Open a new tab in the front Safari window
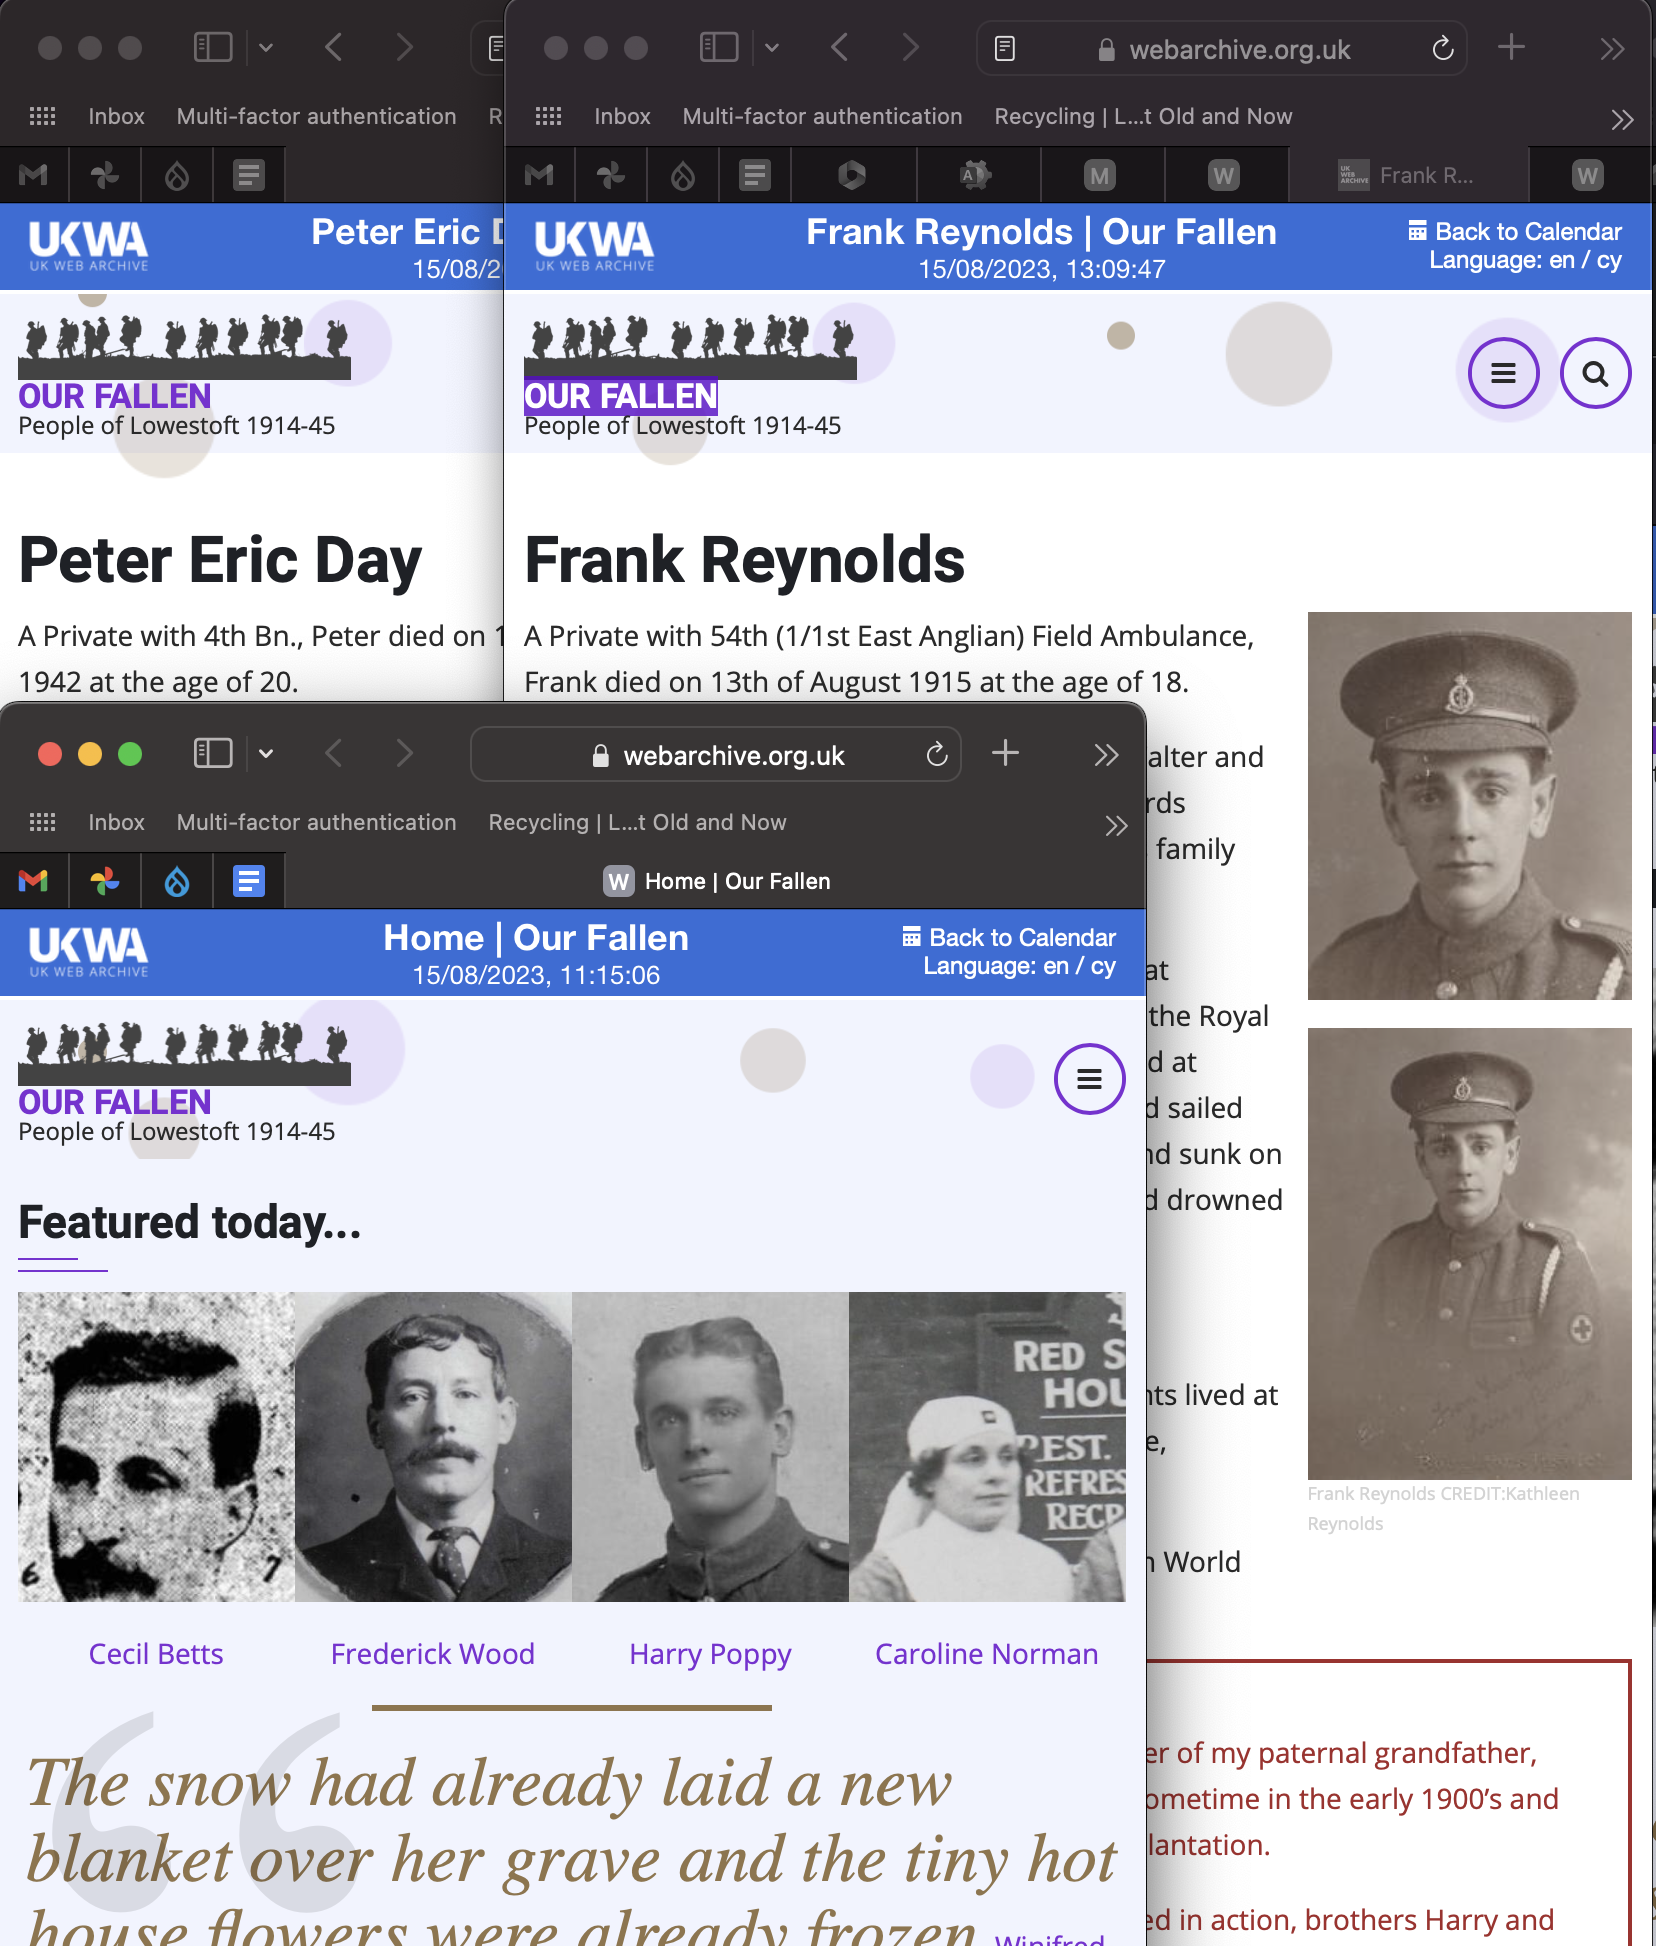 tap(1005, 753)
